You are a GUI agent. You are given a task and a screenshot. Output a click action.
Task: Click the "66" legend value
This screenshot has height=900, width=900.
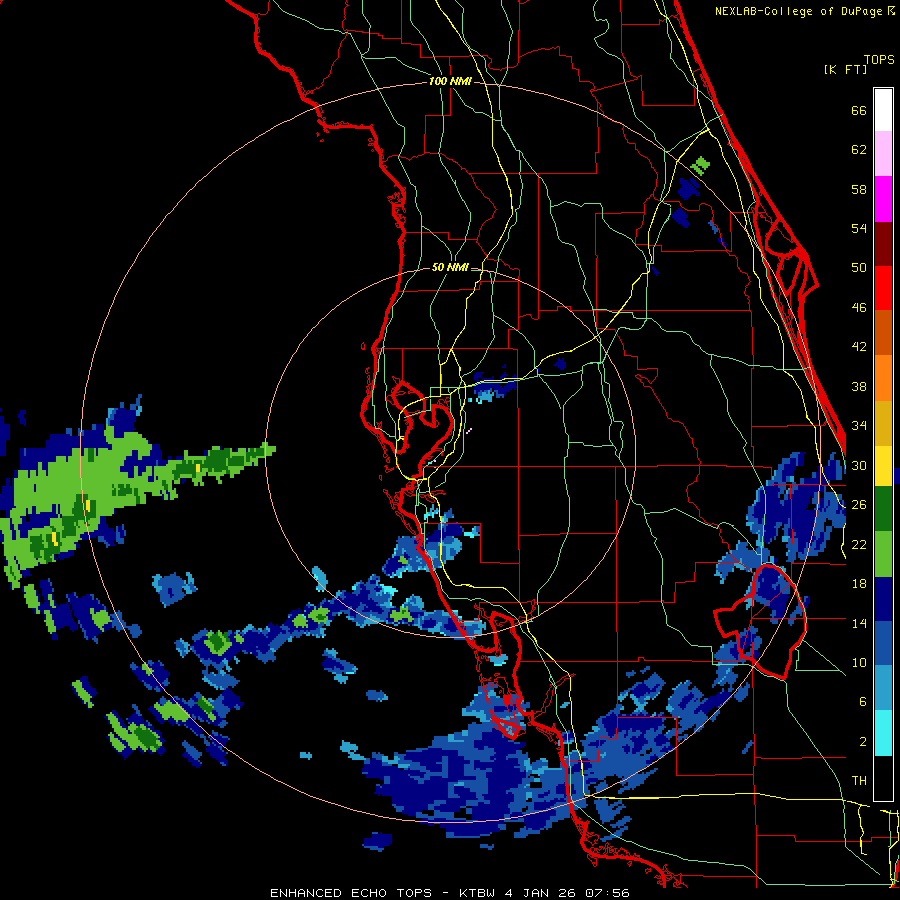(859, 110)
